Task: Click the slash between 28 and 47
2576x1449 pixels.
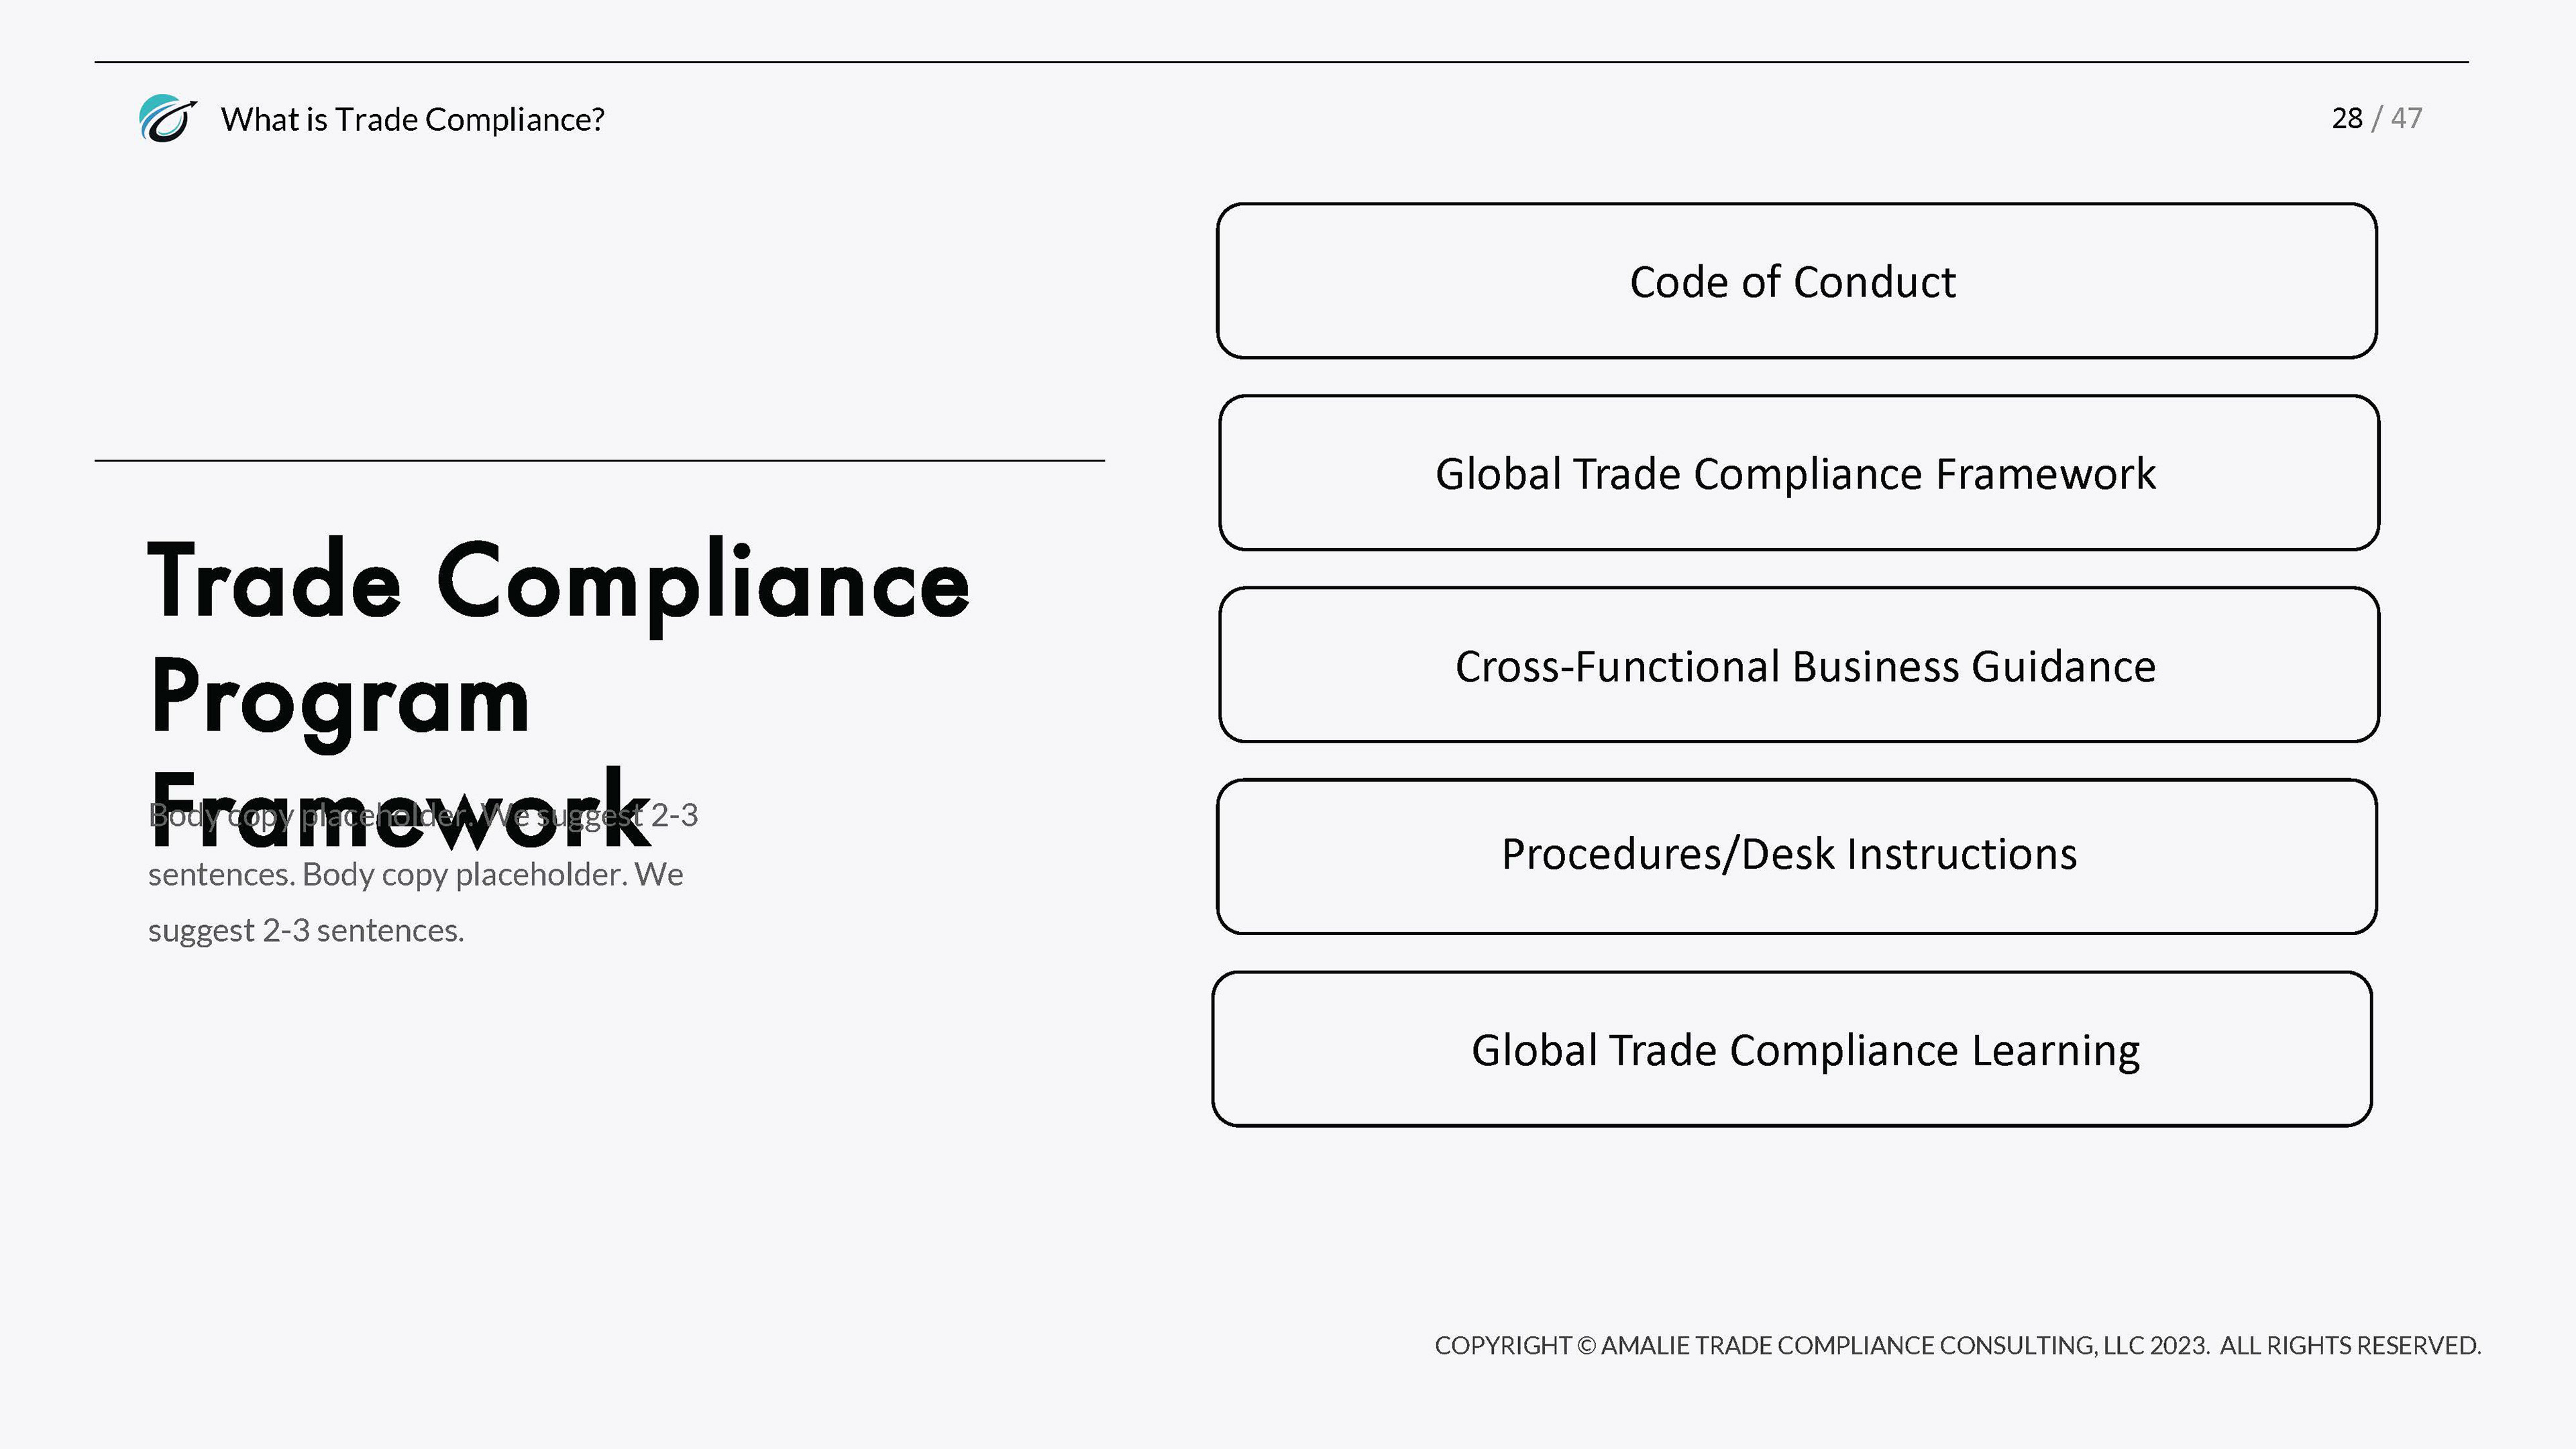Action: 2377,118
